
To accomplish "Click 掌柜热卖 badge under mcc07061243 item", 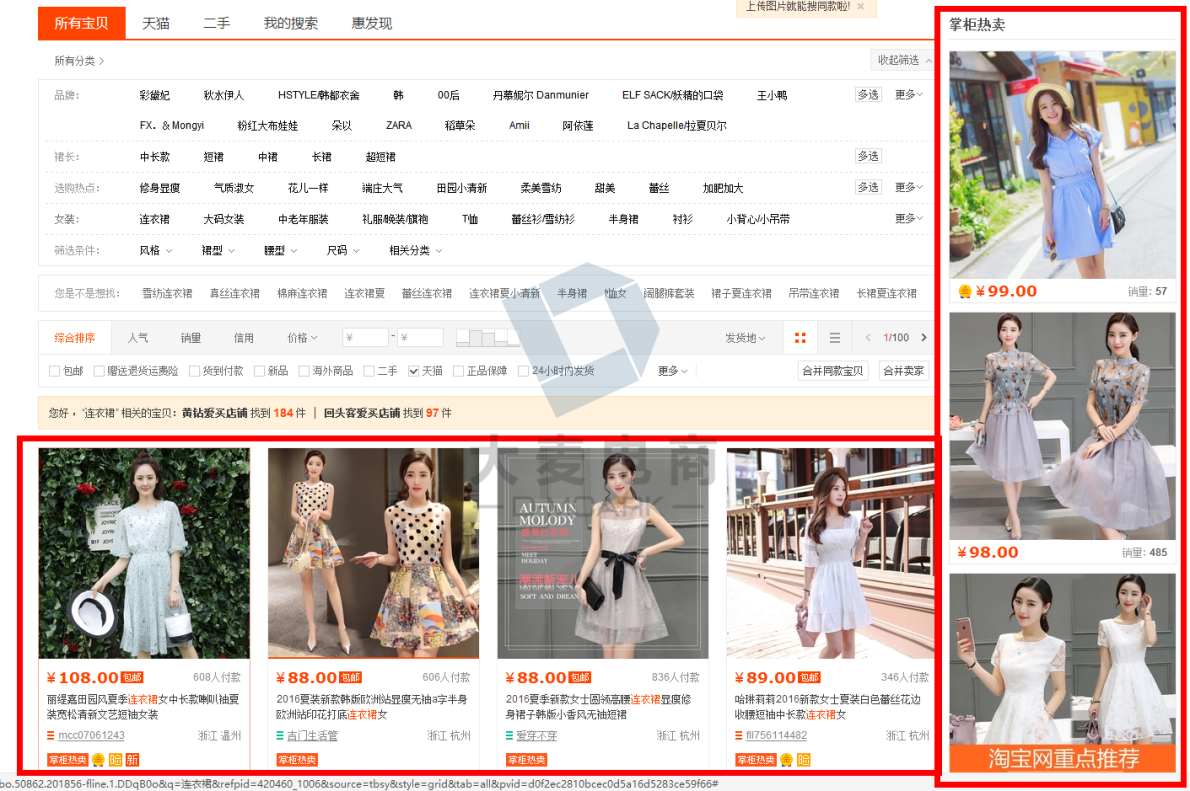I will tap(68, 760).
